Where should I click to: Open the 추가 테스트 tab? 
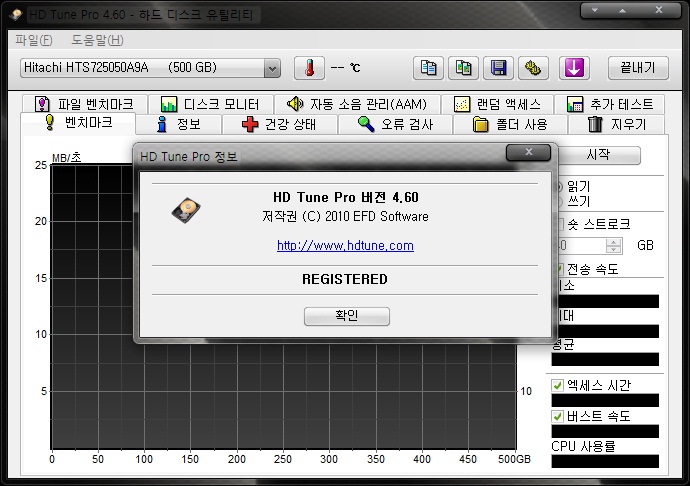(609, 104)
